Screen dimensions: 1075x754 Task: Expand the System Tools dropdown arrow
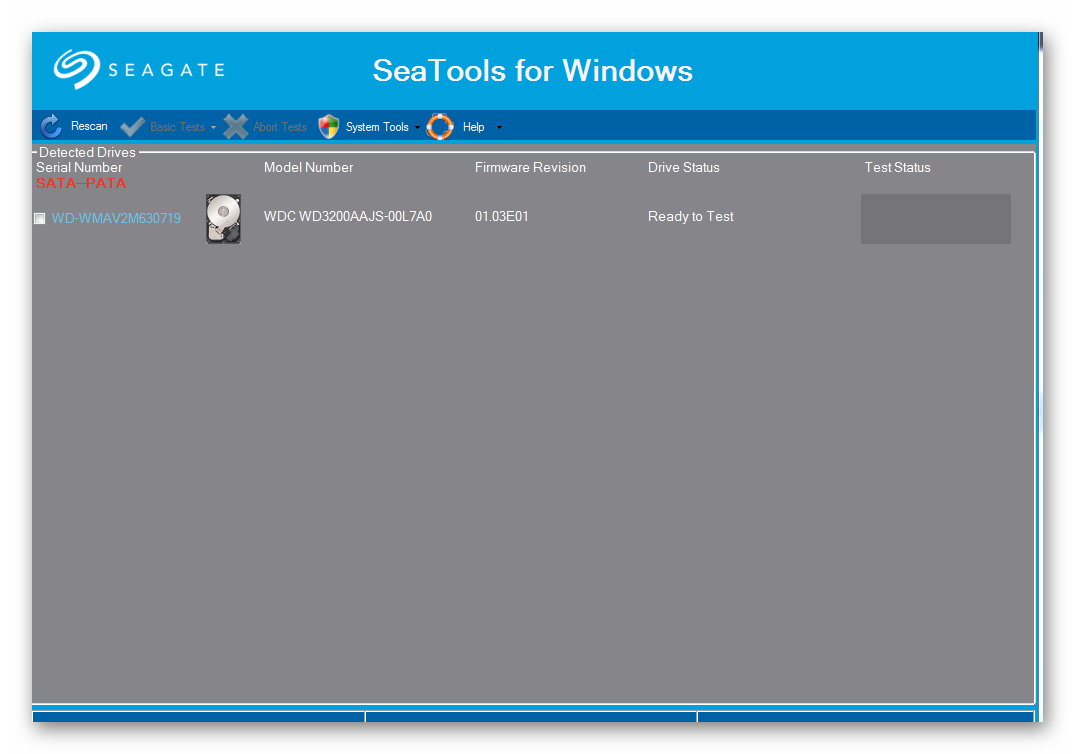click(417, 127)
